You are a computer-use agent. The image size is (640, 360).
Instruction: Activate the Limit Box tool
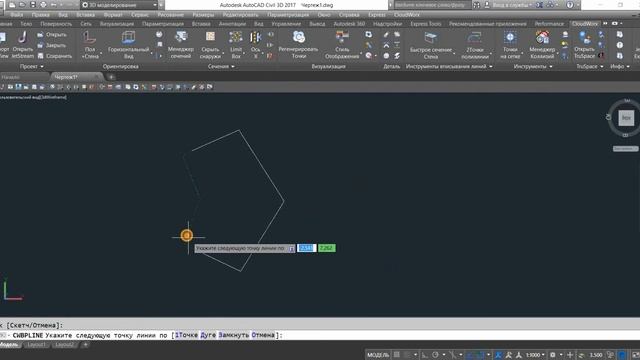[236, 38]
